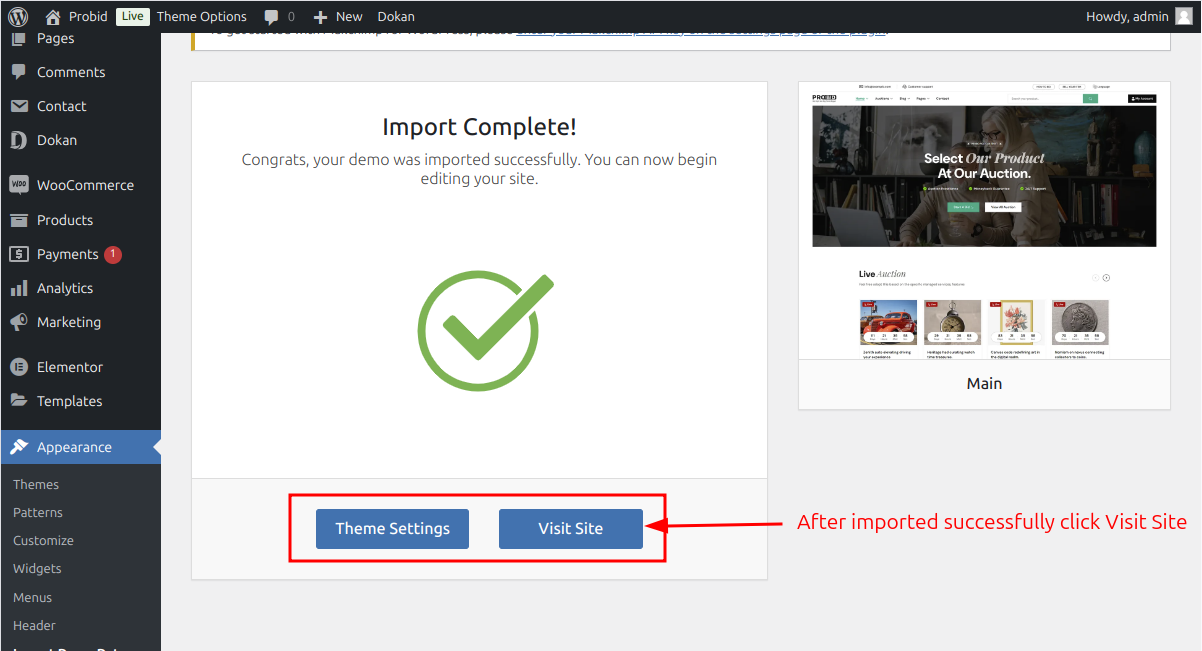
Task: Click the Main demo title label
Action: pyautogui.click(x=984, y=383)
